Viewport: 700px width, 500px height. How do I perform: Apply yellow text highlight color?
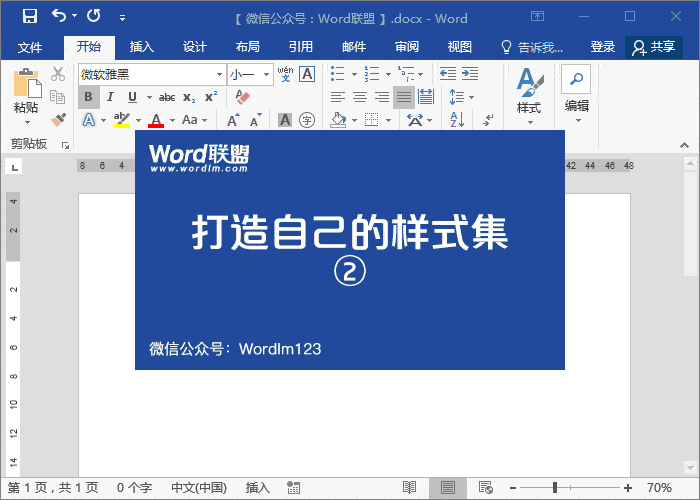(x=121, y=120)
